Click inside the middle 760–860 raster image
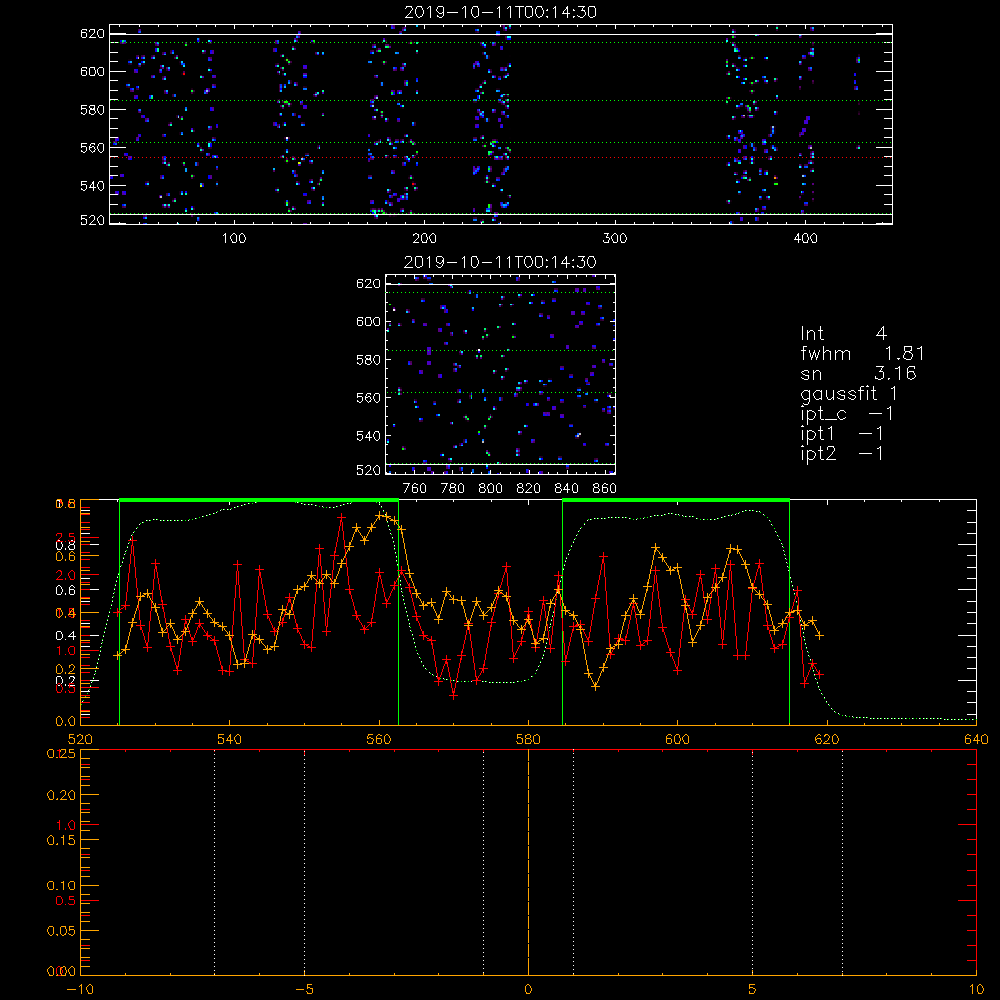The image size is (1000, 1000). tap(501, 374)
